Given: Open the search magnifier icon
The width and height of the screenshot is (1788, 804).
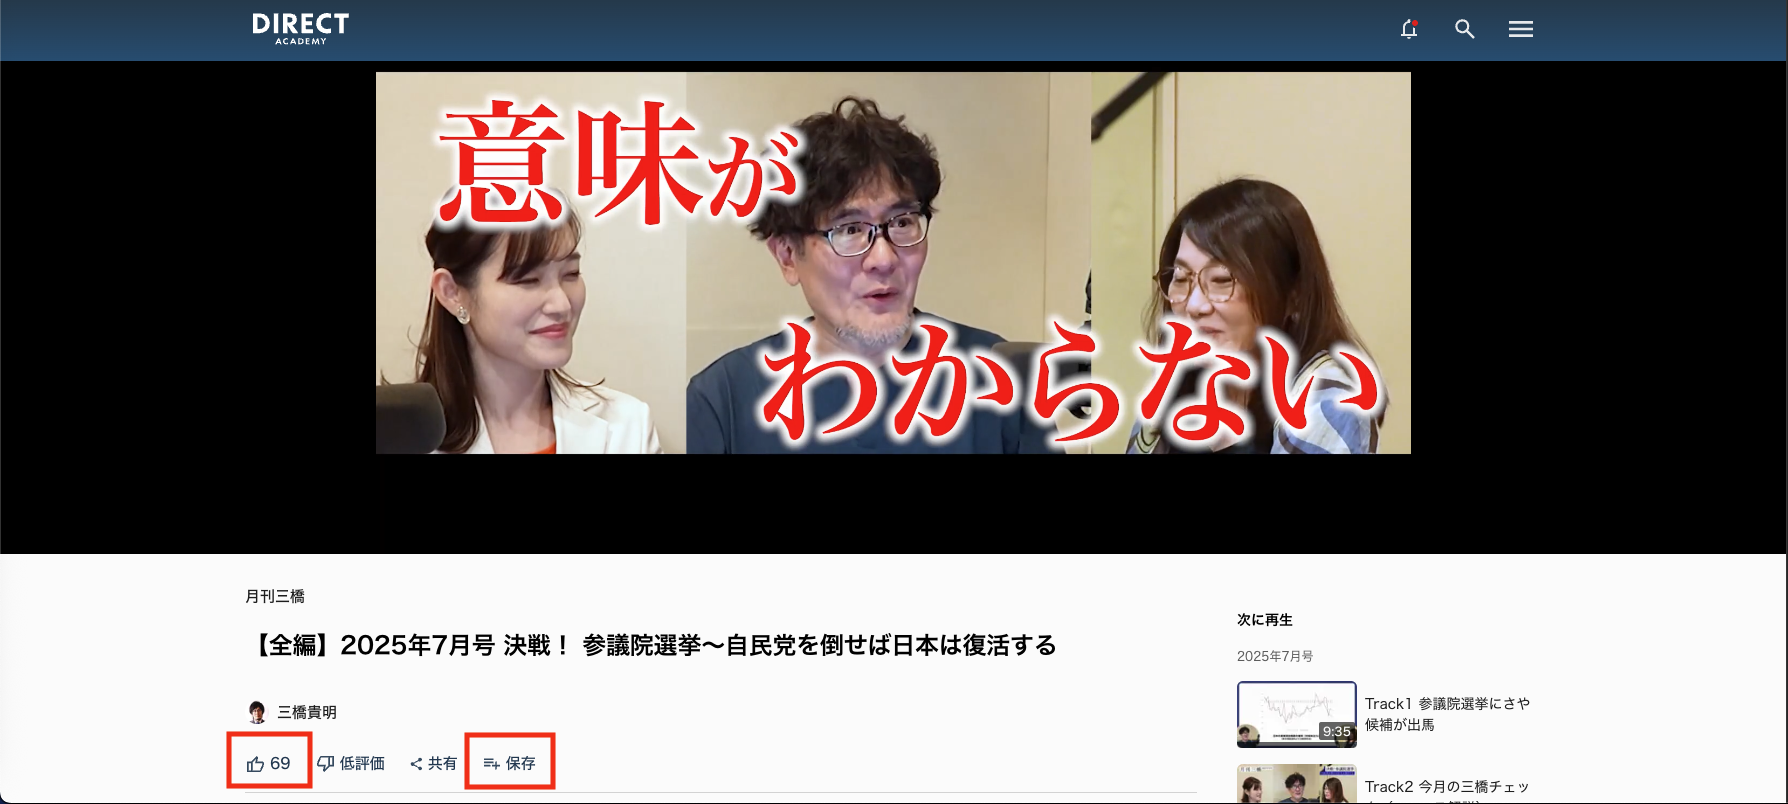Looking at the screenshot, I should click(x=1465, y=29).
